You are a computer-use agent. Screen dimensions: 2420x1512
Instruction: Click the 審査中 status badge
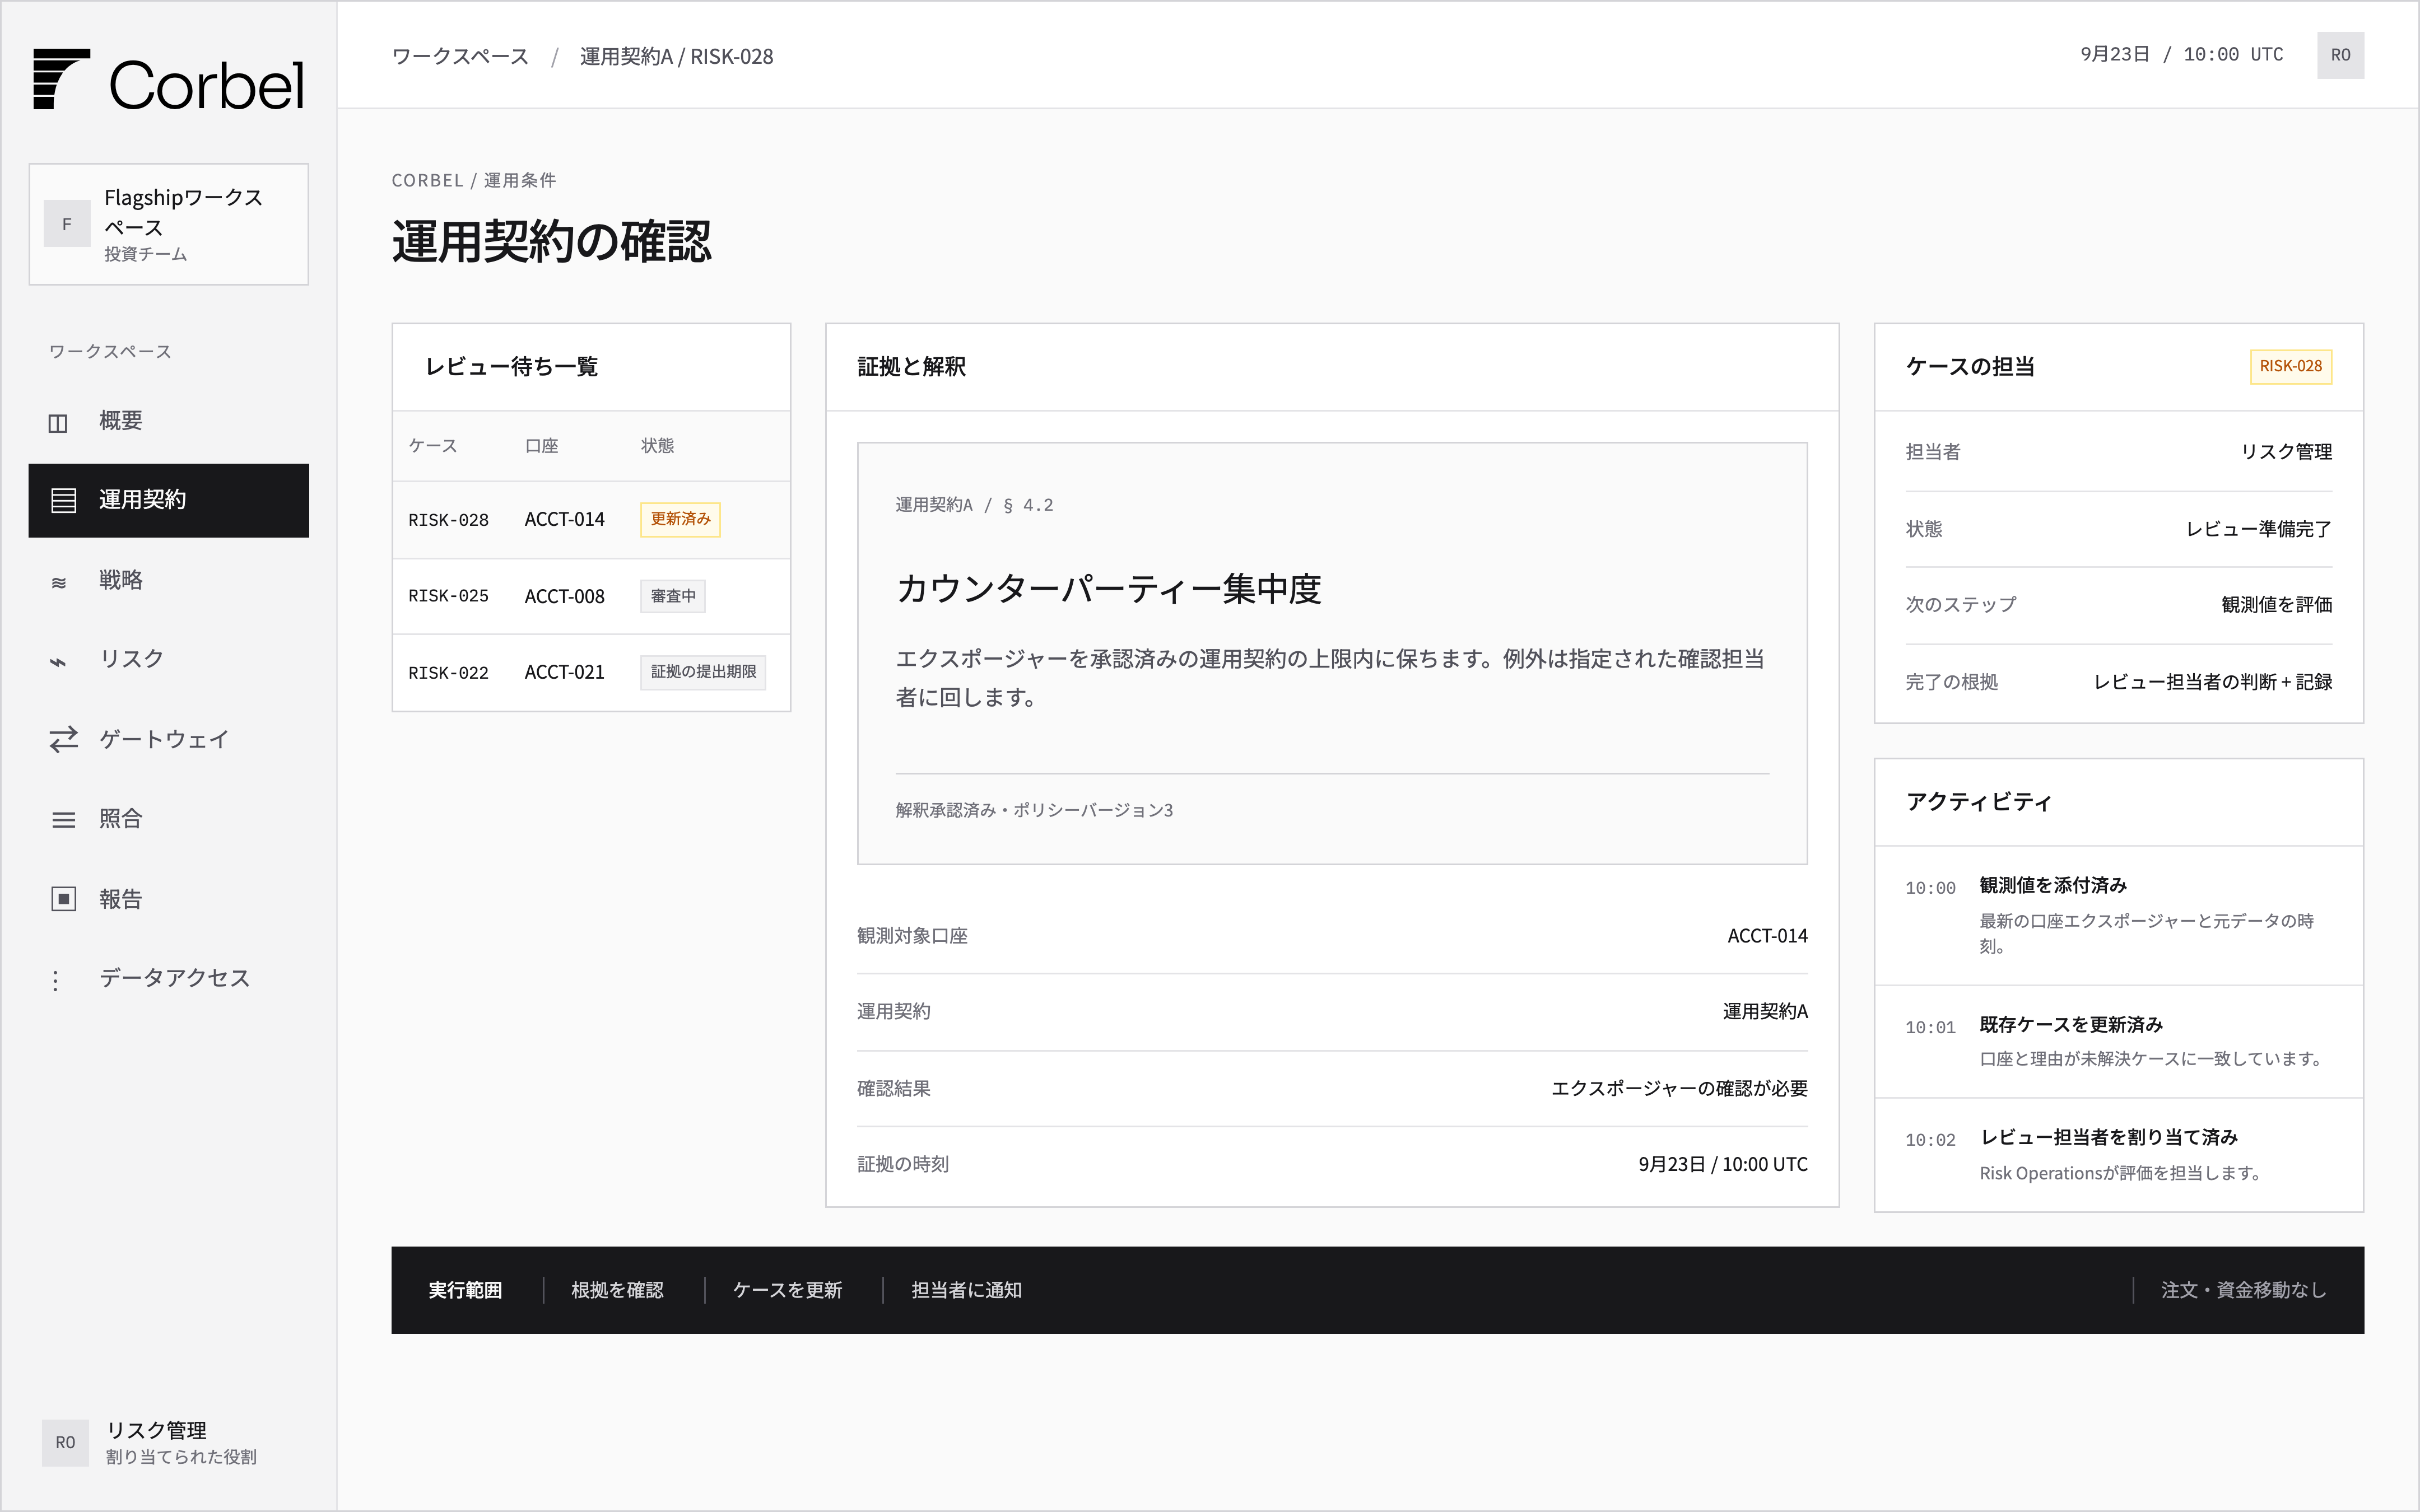tap(673, 596)
